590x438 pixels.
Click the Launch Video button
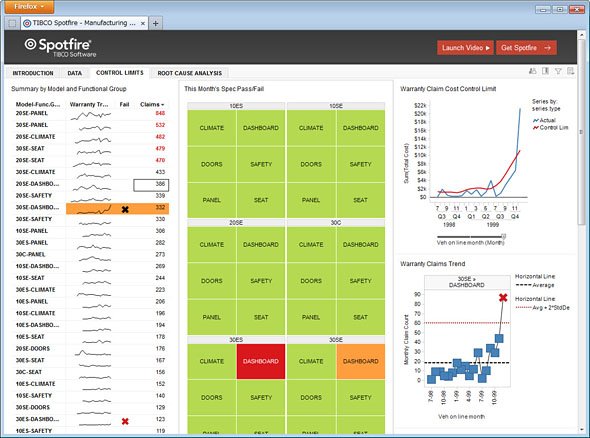[465, 48]
